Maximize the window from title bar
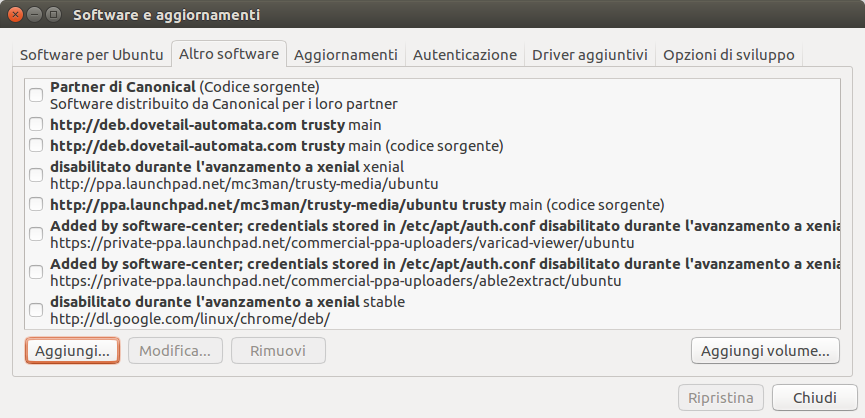 pos(53,14)
